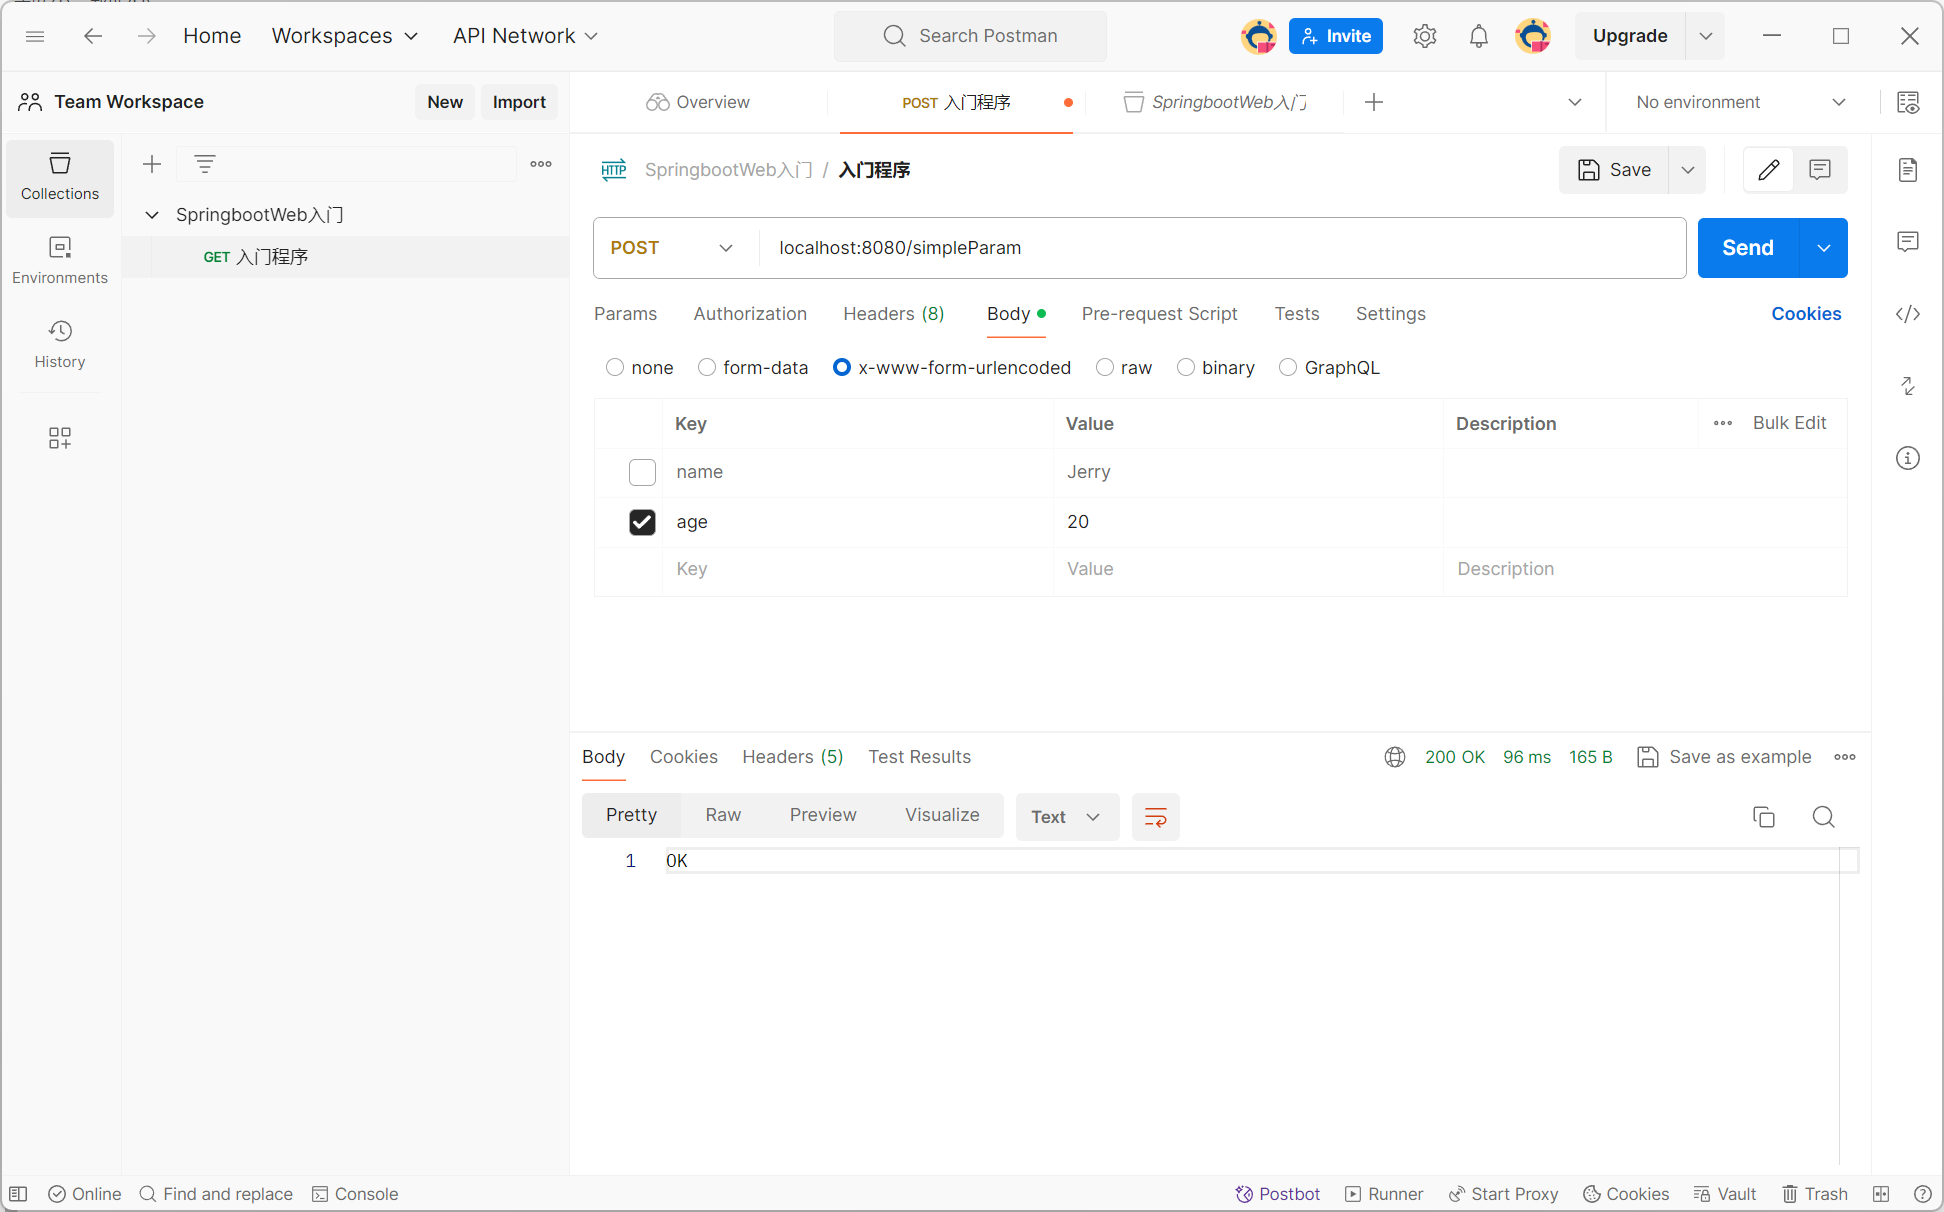The width and height of the screenshot is (1944, 1212).
Task: Select binary body type
Action: point(1186,368)
